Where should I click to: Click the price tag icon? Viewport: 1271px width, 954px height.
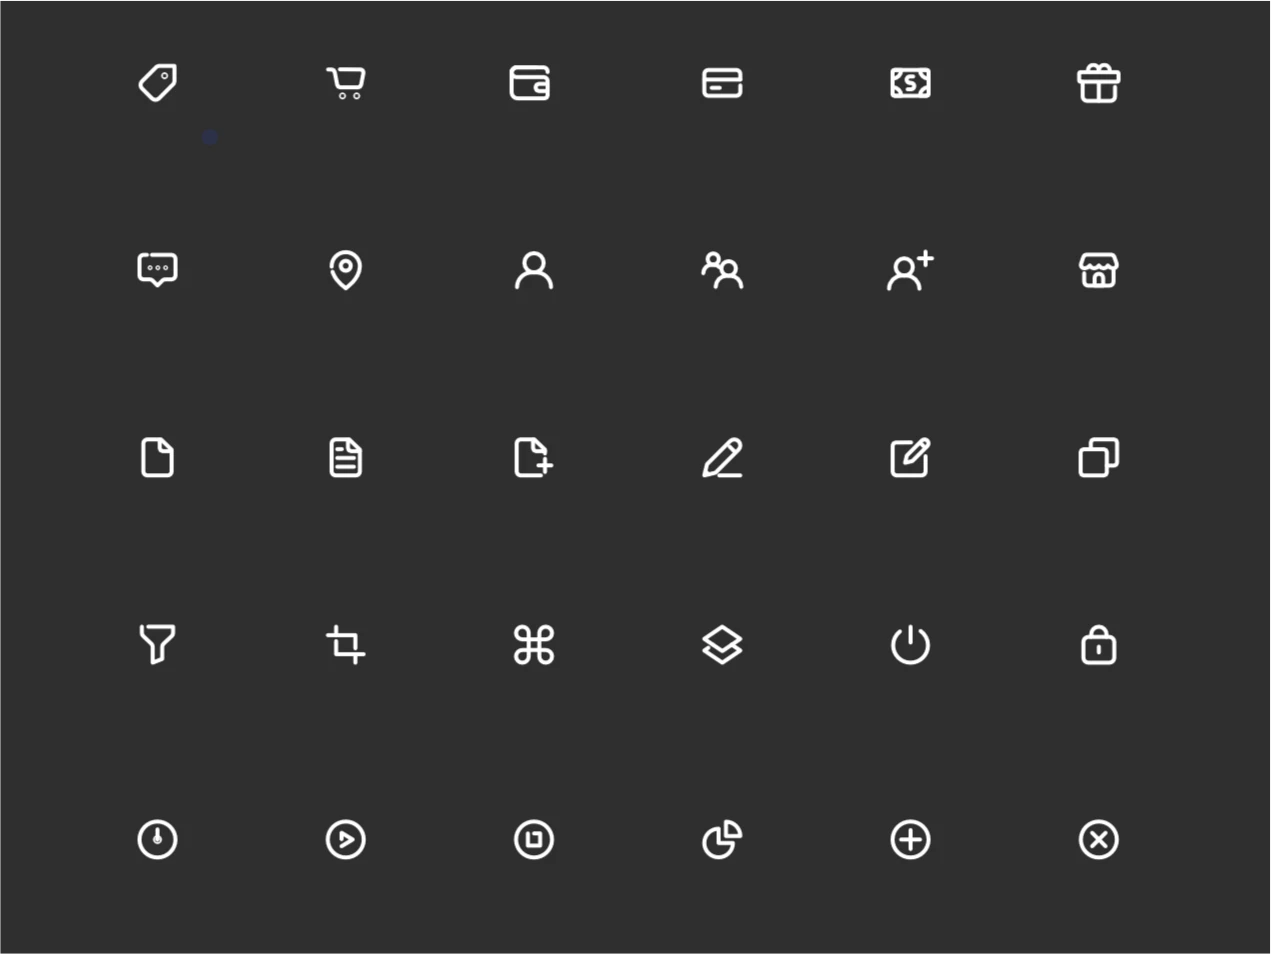[x=158, y=83]
